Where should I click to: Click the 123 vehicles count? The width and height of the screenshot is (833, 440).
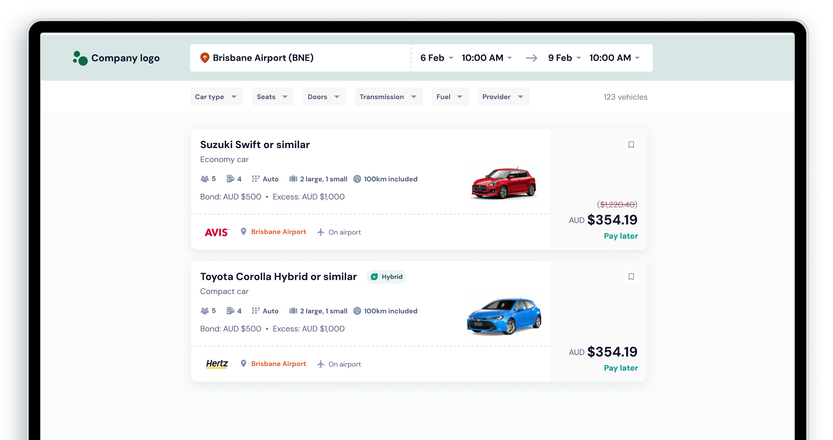pos(625,97)
